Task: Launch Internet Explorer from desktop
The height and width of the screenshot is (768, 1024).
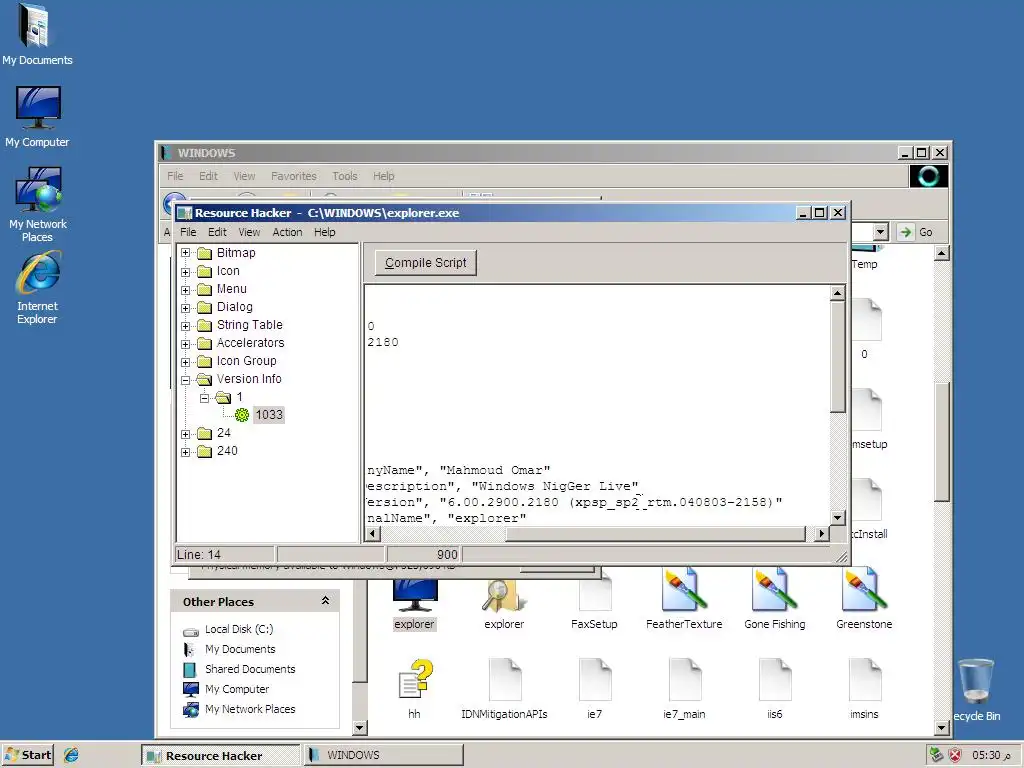Action: coord(37,289)
